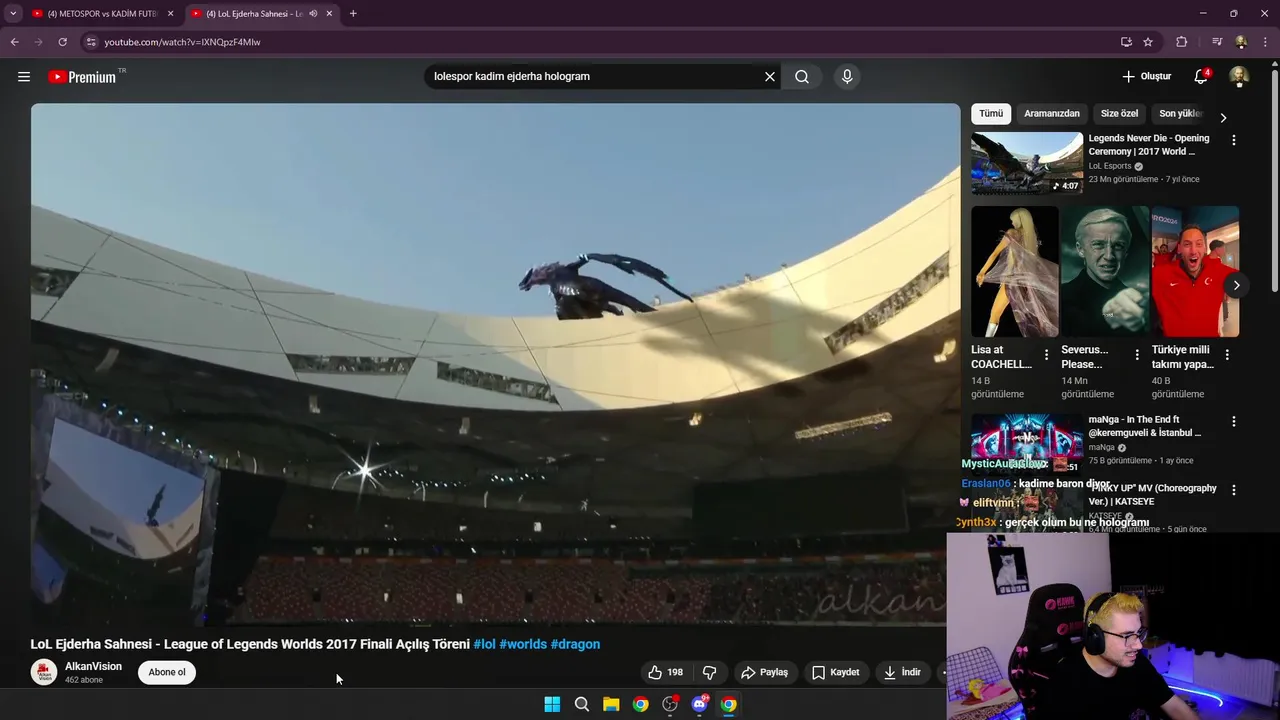Screen dimensions: 1280x720
Task: Open options for Severus Please short
Action: (1136, 355)
